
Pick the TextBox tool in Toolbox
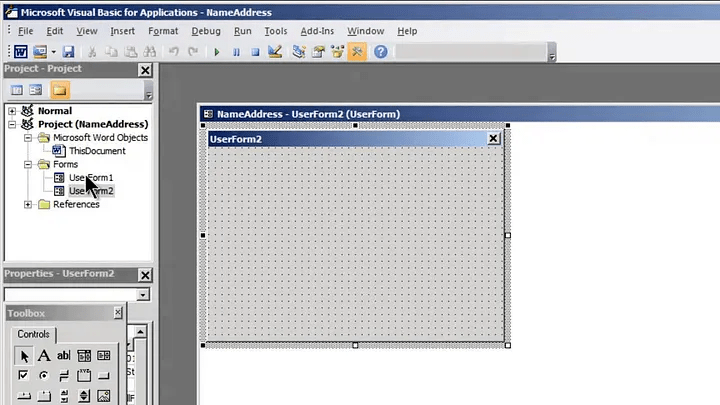point(64,356)
